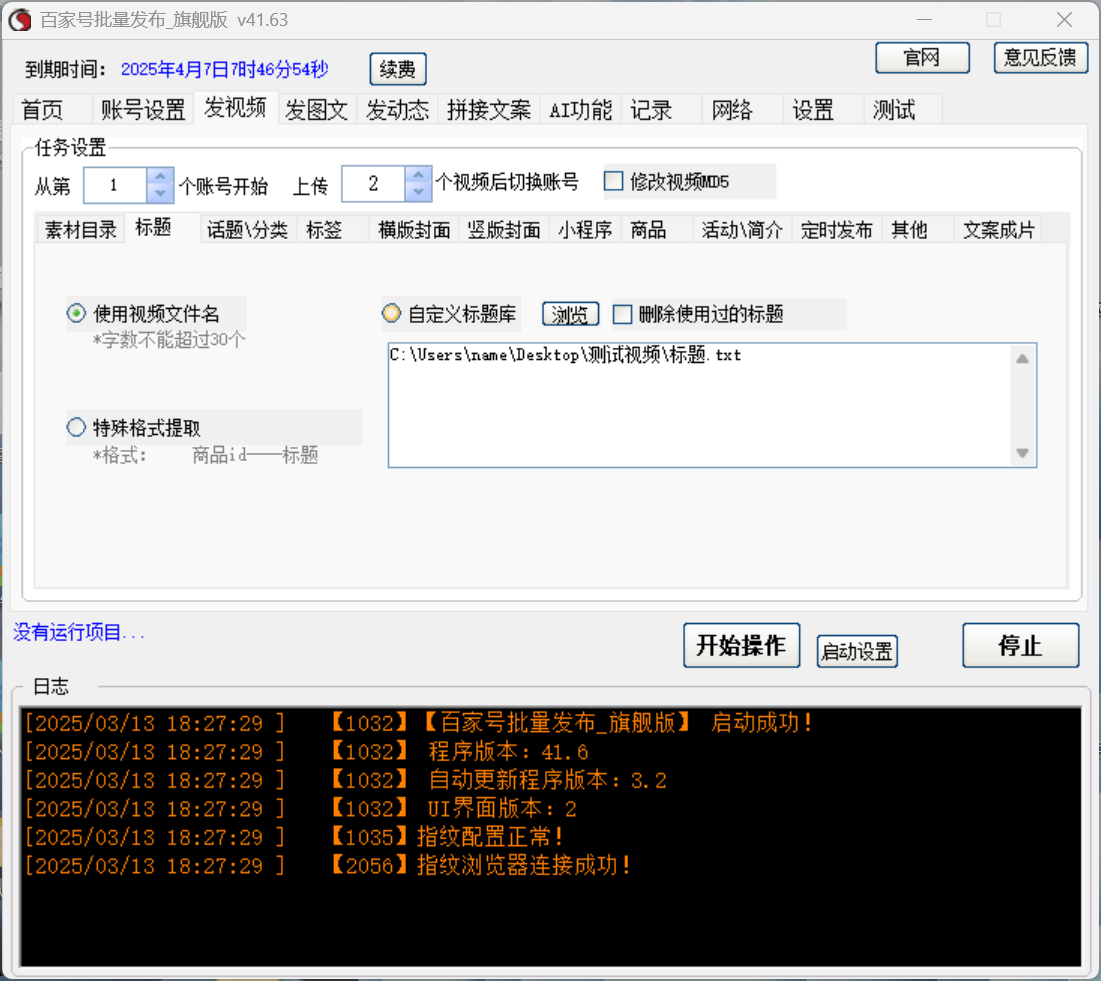
Task: Click the 没有运行项目 status text
Action: [79, 632]
